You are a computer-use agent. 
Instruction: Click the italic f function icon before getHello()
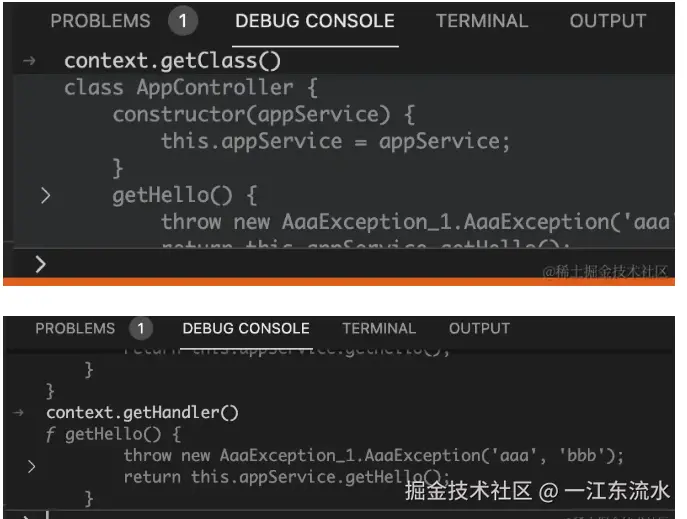pyautogui.click(x=50, y=434)
